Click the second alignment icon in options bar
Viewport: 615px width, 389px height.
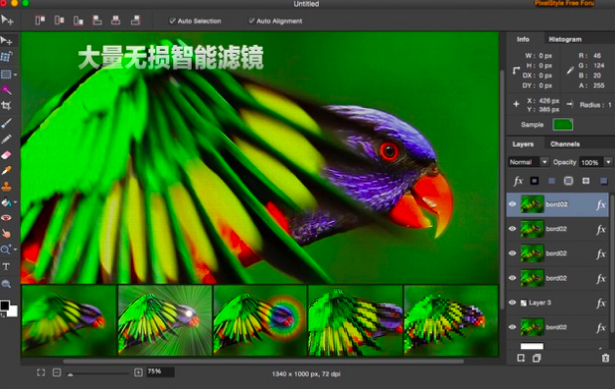pyautogui.click(x=59, y=20)
